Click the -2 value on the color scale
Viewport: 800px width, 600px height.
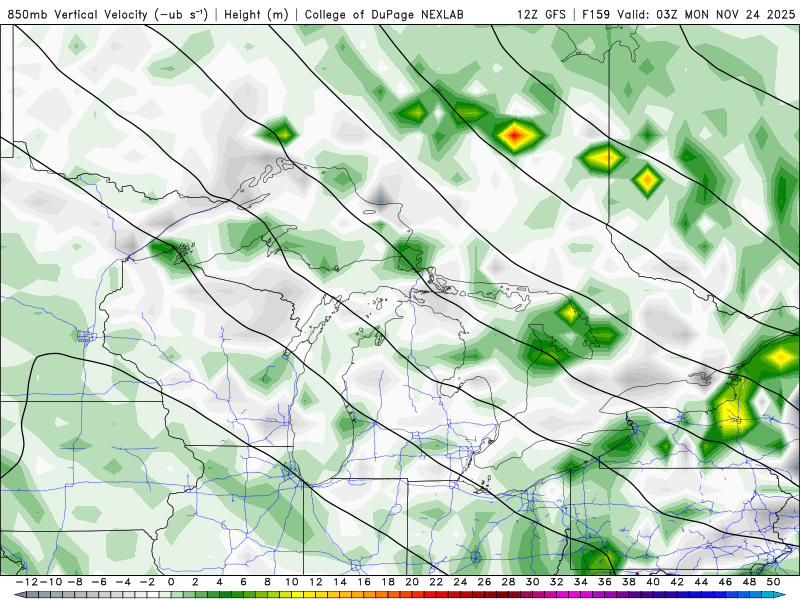[147, 582]
